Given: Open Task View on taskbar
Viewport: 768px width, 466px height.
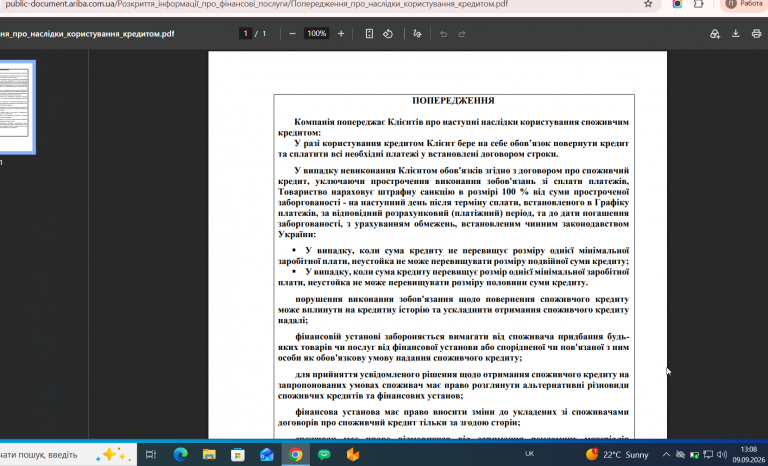Looking at the screenshot, I should (151, 454).
